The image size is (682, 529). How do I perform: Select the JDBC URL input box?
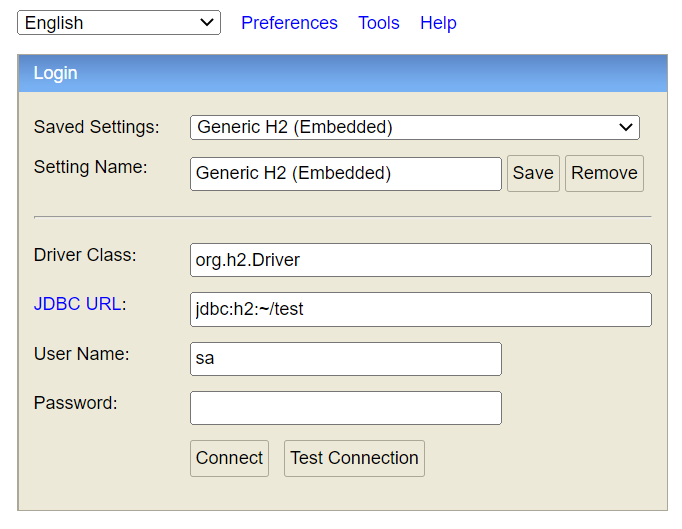click(x=421, y=309)
